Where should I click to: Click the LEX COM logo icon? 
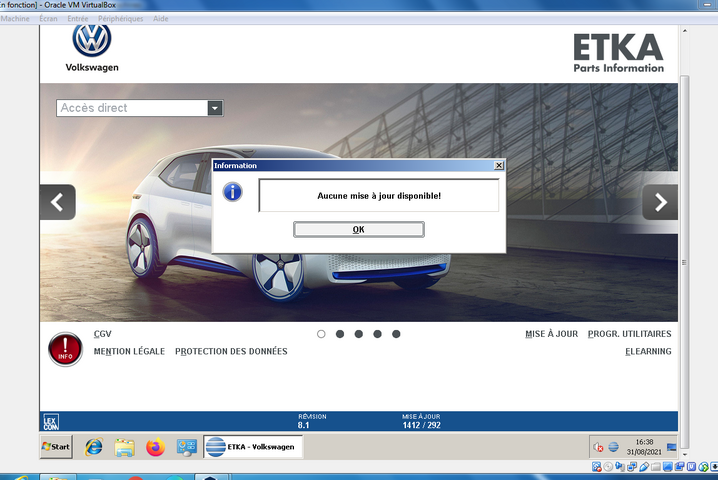pos(51,422)
